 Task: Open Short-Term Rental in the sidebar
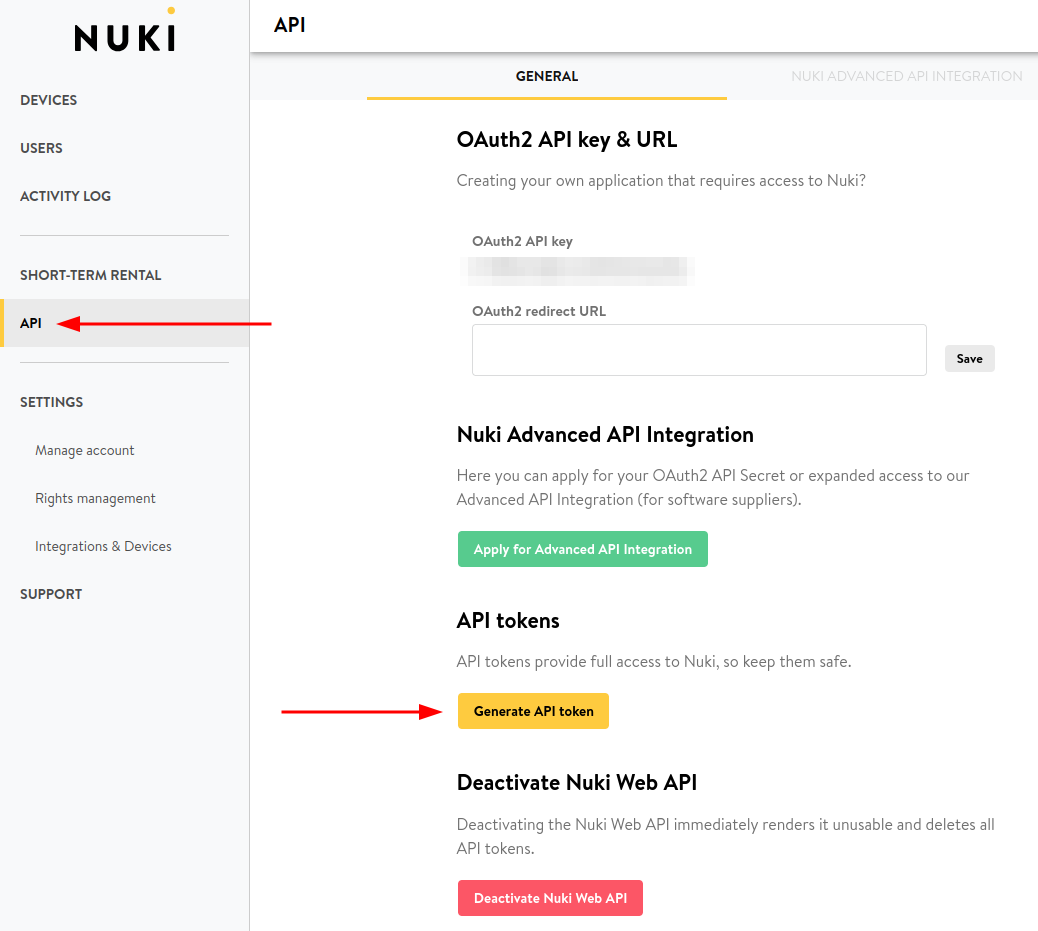[91, 275]
